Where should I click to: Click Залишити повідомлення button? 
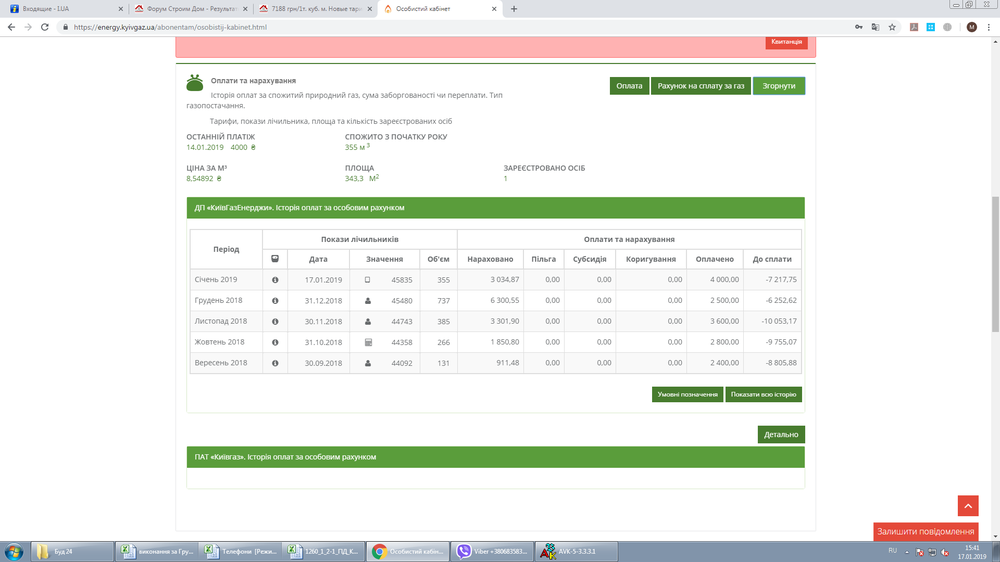[x=925, y=531]
